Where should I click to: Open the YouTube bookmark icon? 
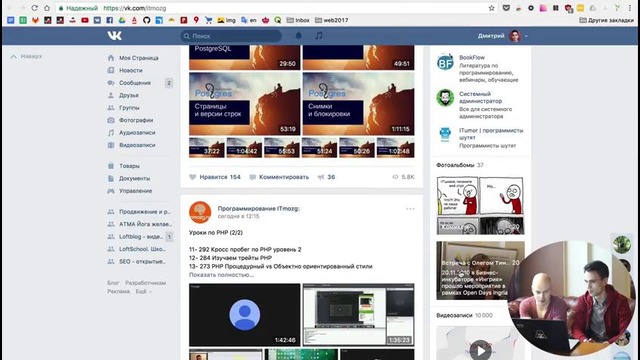pos(85,20)
